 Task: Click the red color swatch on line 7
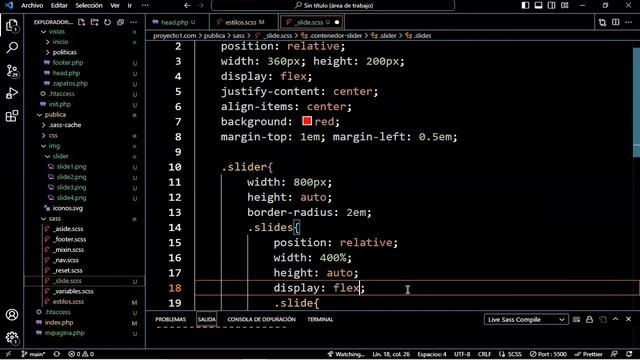coord(307,121)
